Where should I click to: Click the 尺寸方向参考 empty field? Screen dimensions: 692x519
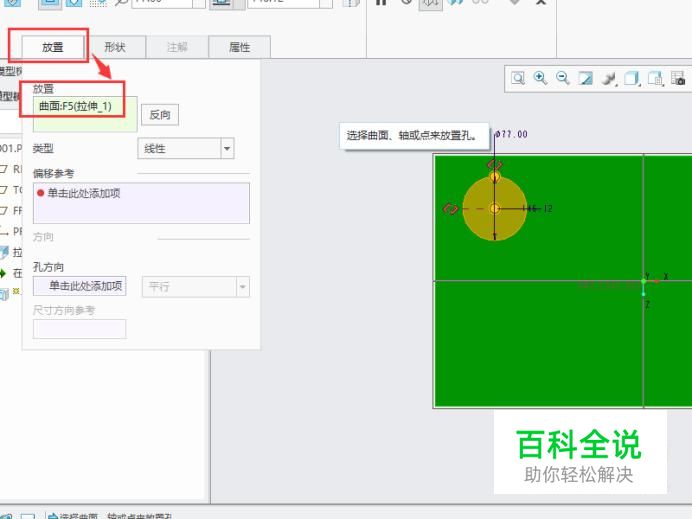[79, 329]
